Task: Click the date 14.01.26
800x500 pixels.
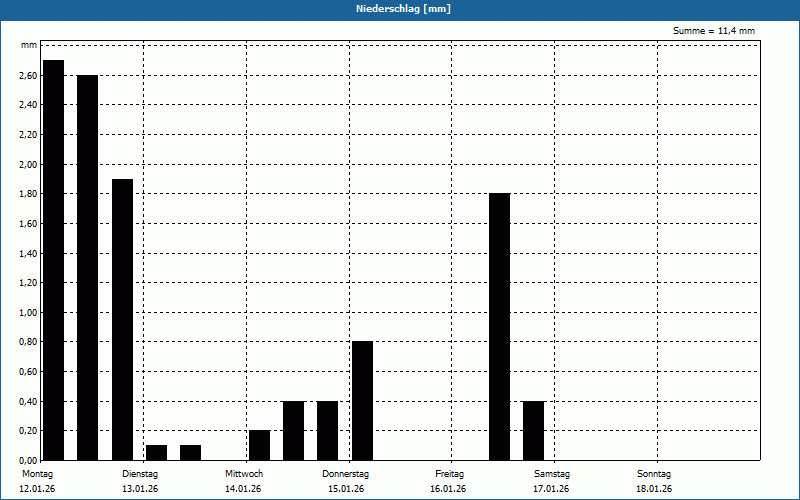Action: (x=243, y=489)
